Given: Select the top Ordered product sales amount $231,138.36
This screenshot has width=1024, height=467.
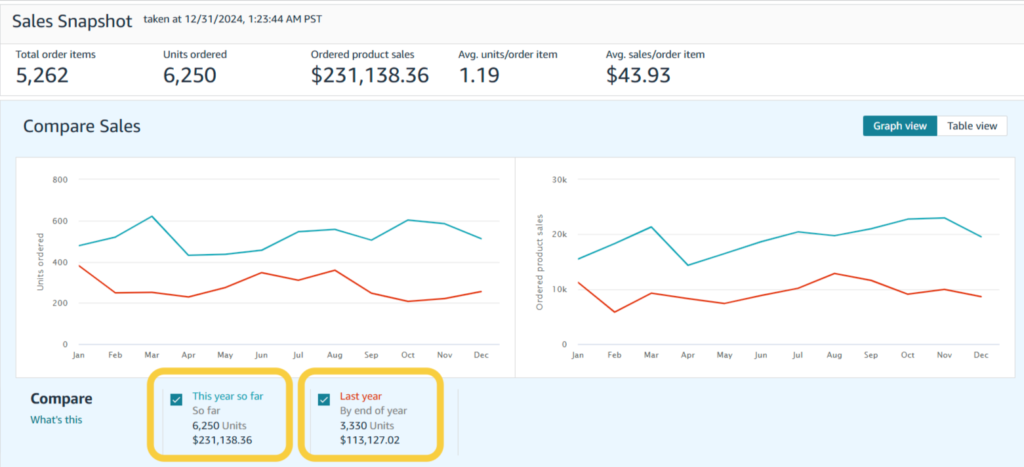Looking at the screenshot, I should pyautogui.click(x=369, y=74).
